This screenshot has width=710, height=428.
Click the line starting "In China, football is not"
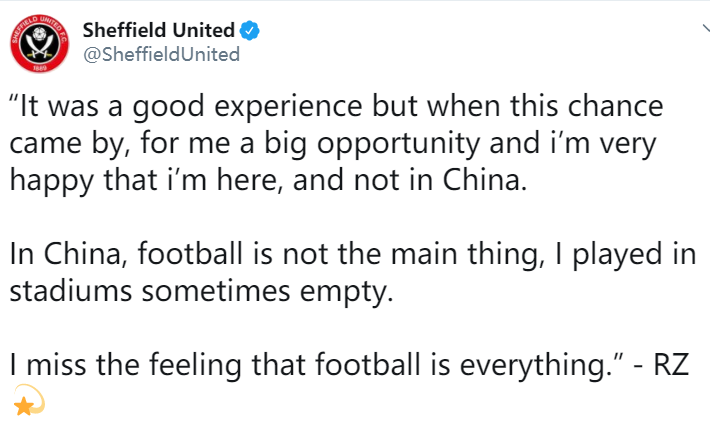353,255
